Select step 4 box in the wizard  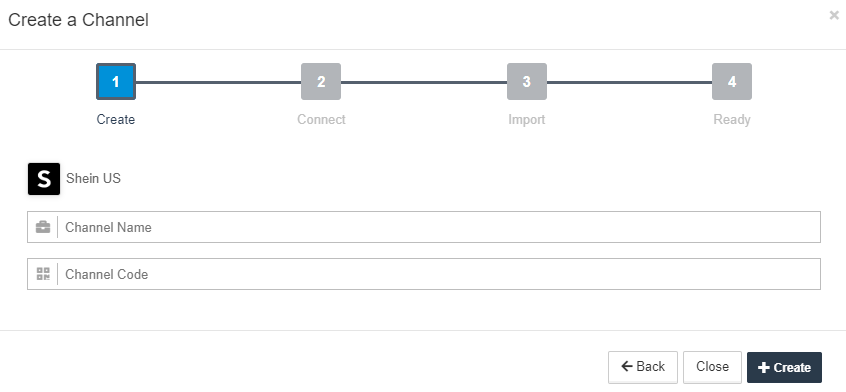pos(732,81)
